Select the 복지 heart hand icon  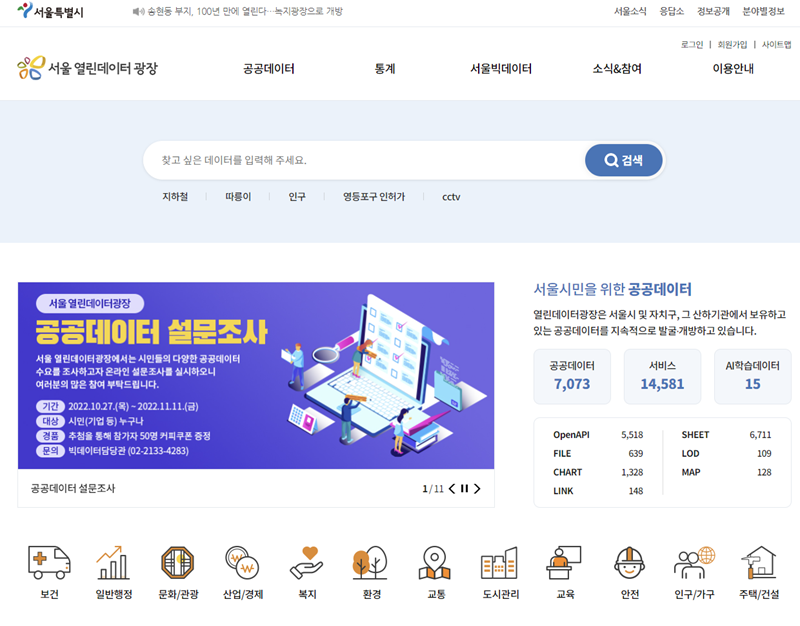[307, 563]
